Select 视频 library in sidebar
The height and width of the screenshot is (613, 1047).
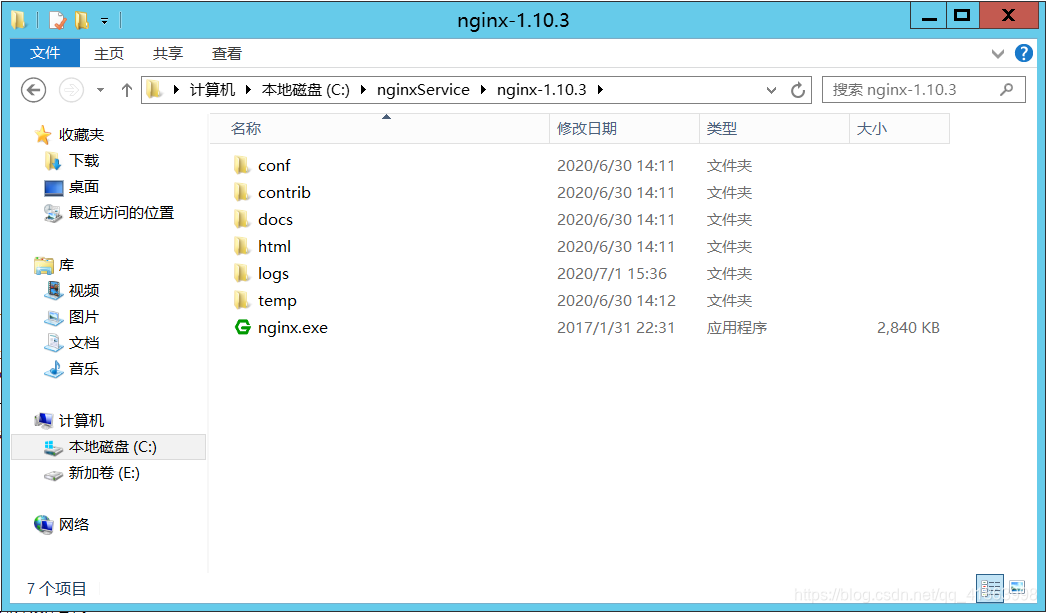click(83, 290)
